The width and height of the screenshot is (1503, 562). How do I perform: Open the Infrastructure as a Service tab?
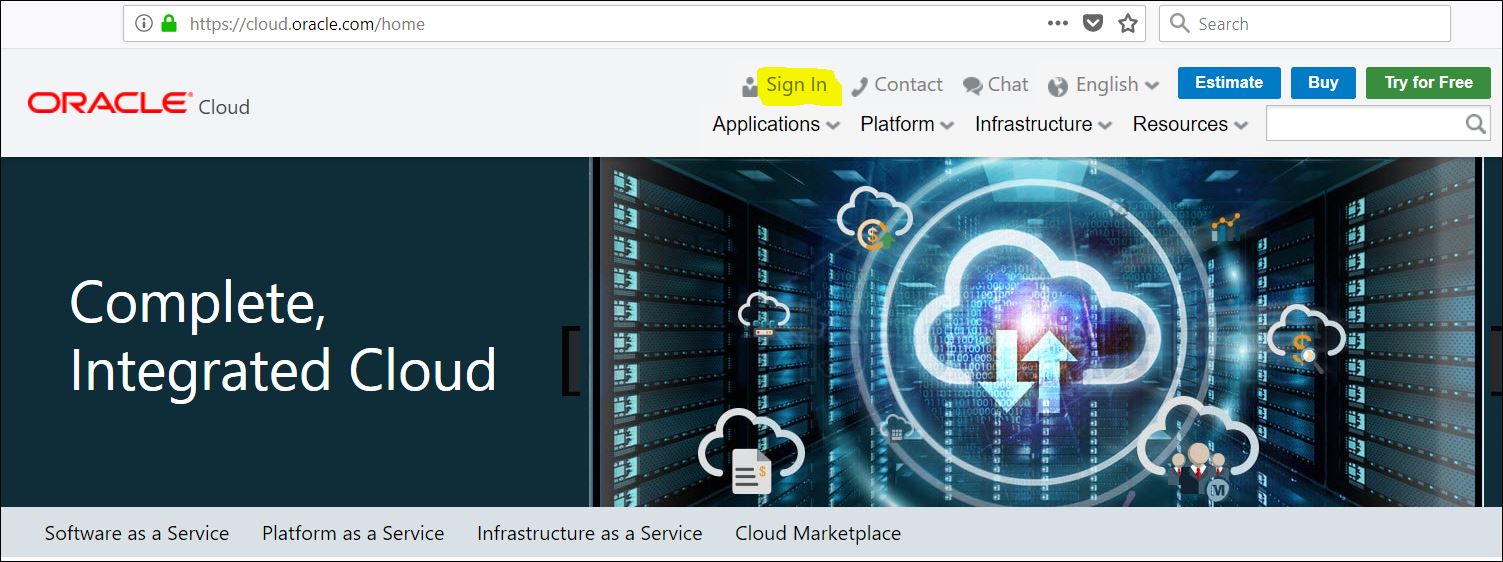[589, 533]
